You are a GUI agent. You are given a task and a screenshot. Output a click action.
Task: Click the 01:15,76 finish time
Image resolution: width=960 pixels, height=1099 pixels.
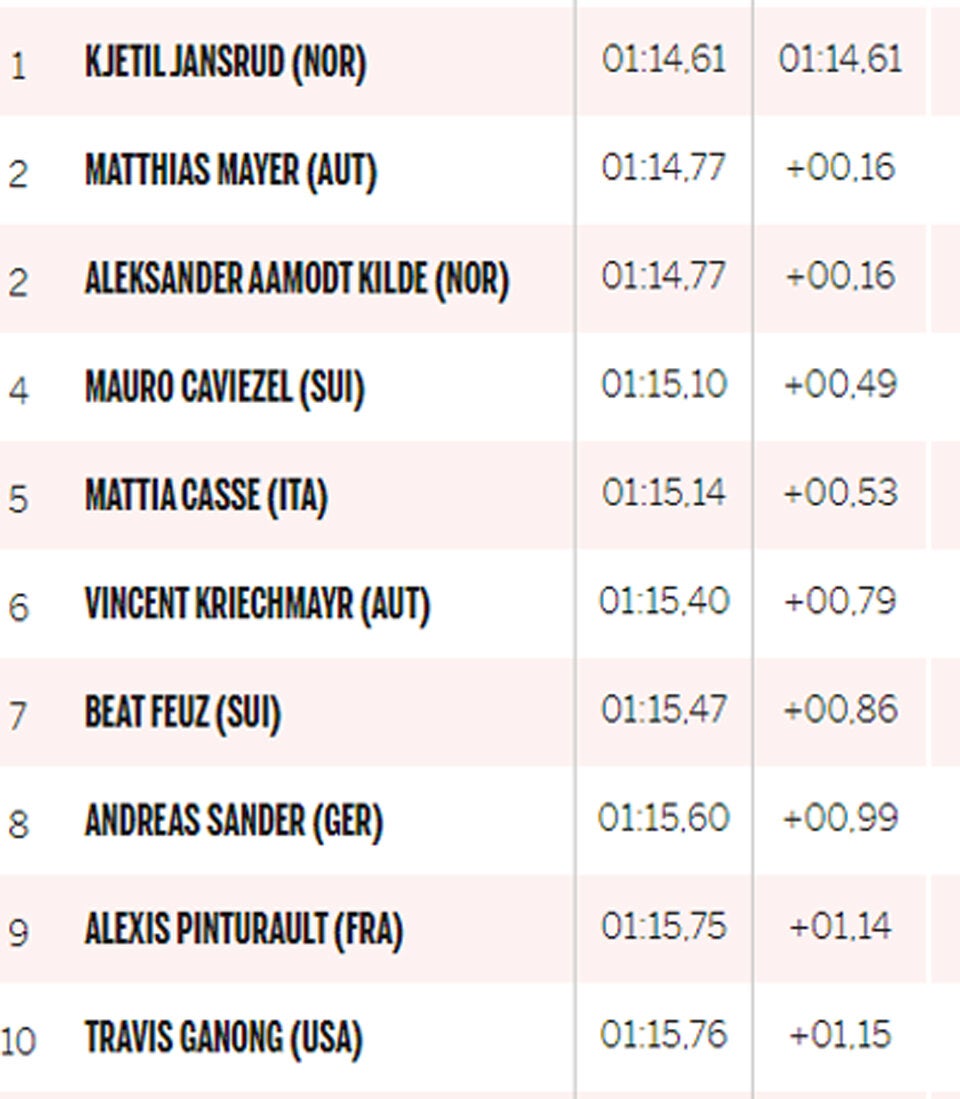point(664,1035)
